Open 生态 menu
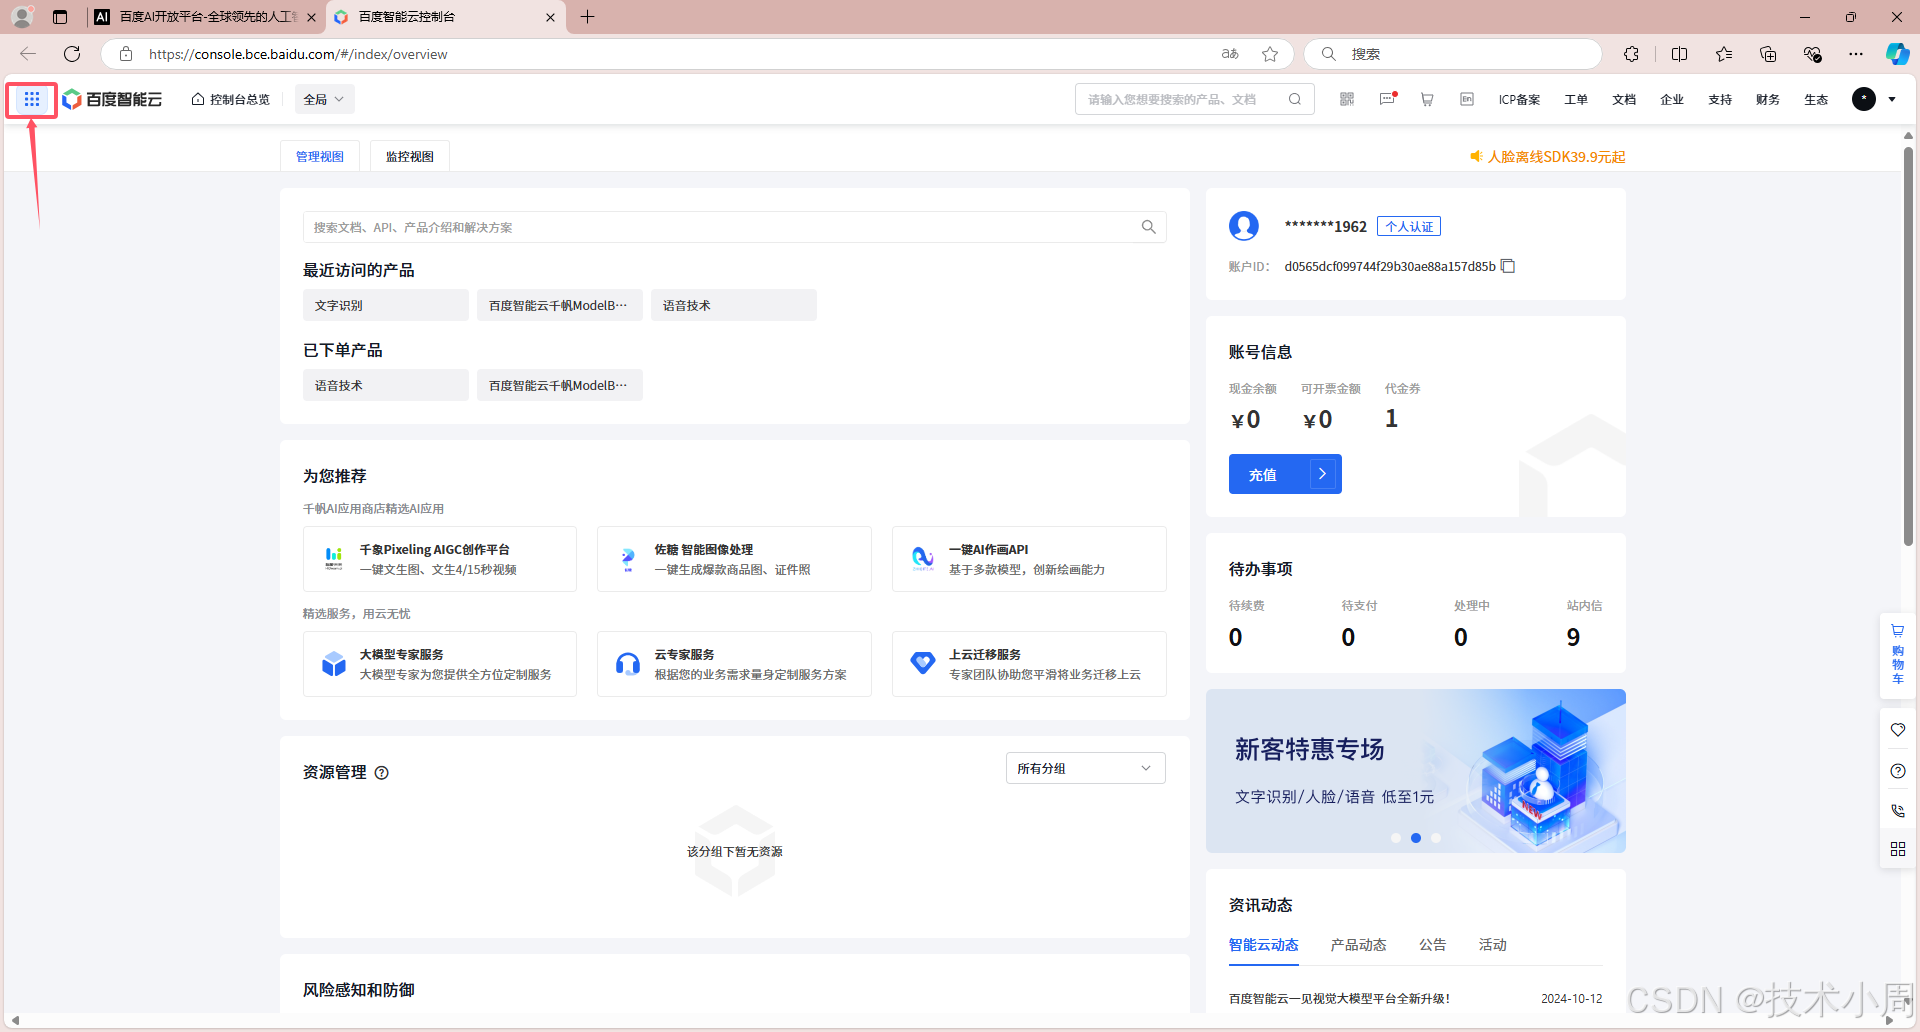Image resolution: width=1920 pixels, height=1032 pixels. coord(1816,99)
